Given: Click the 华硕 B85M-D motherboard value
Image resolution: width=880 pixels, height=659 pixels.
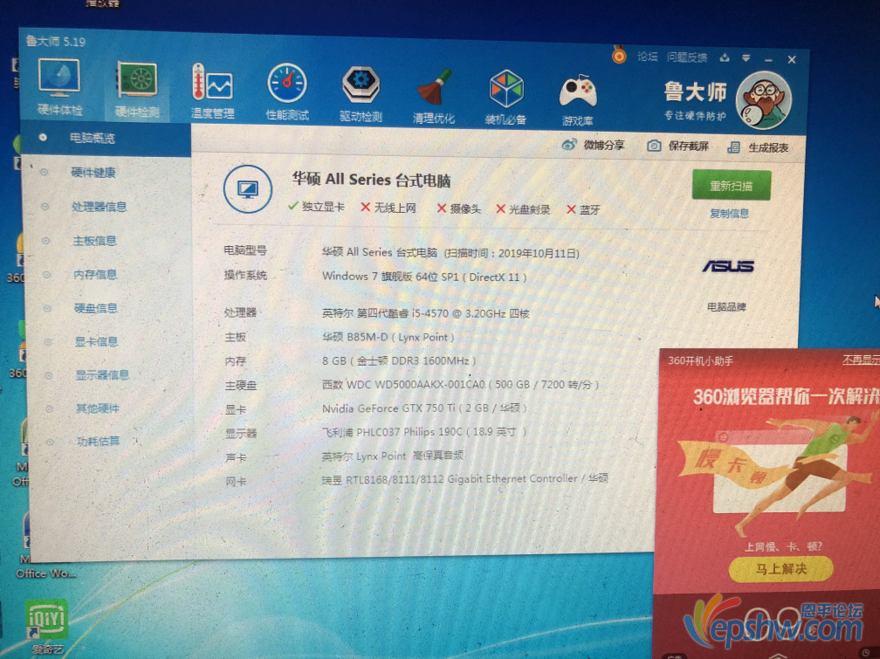Looking at the screenshot, I should point(388,337).
